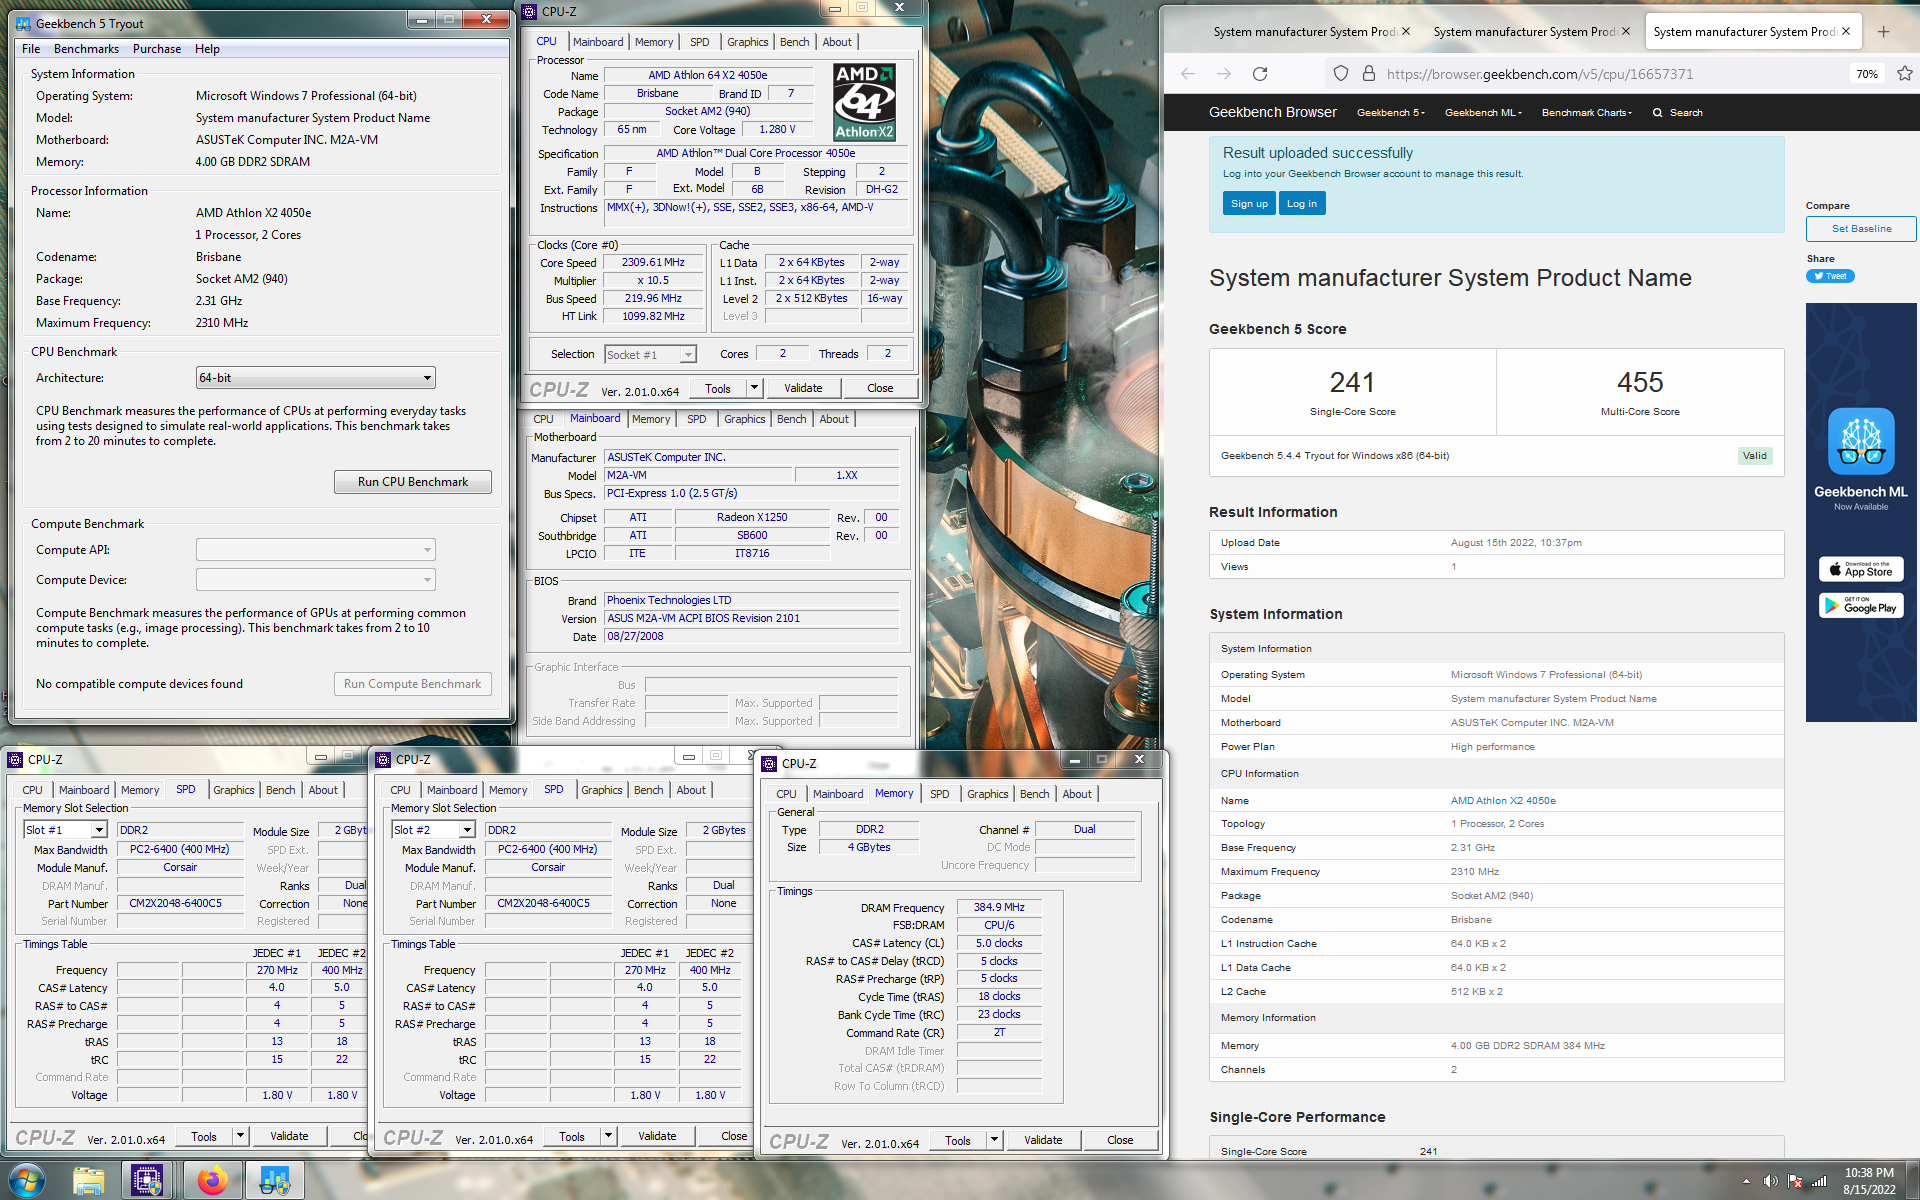Click the Geekbench ML ad logo

(1861, 441)
